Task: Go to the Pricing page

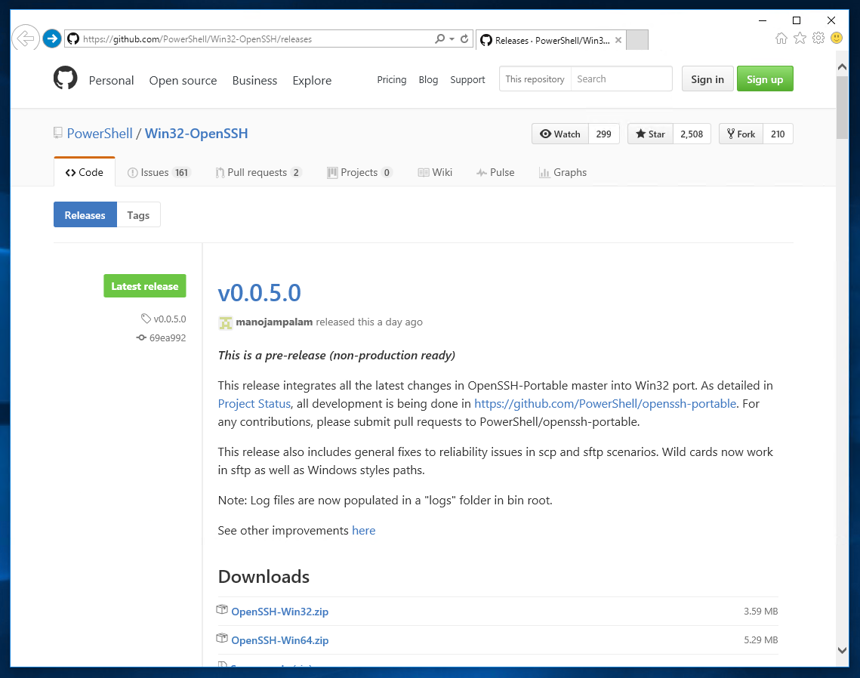Action: (392, 80)
